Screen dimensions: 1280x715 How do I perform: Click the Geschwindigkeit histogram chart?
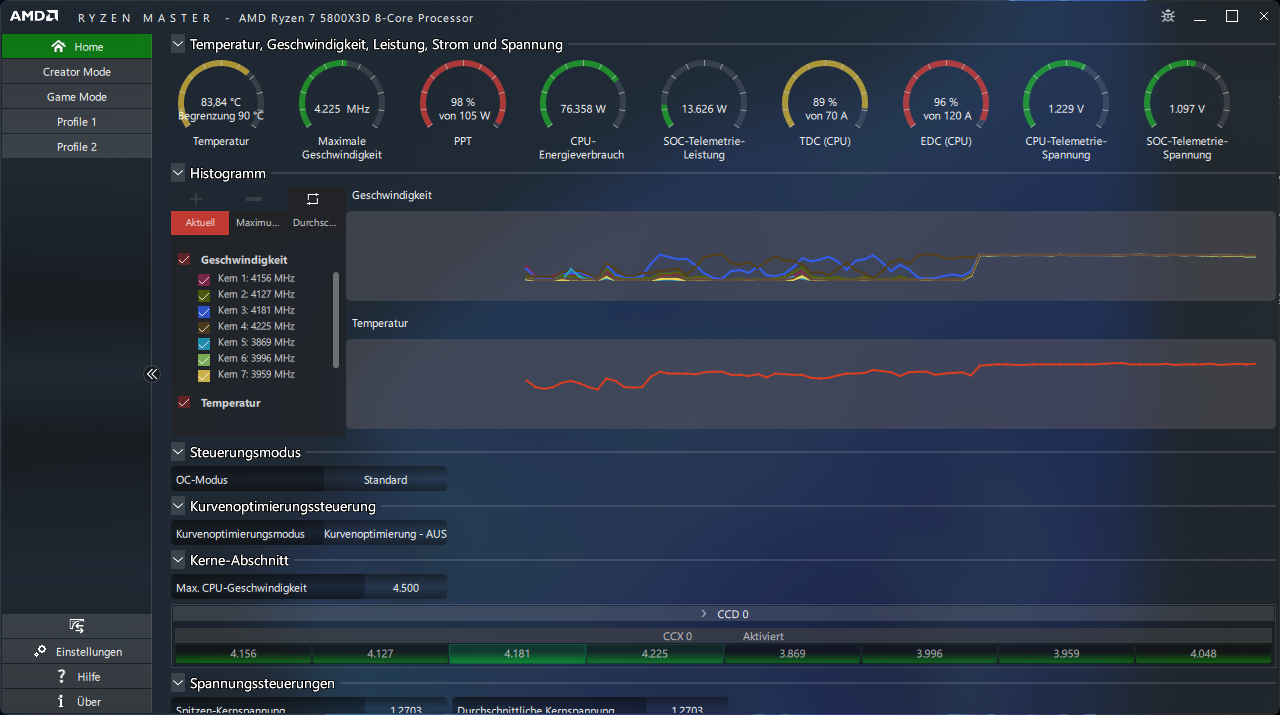click(811, 256)
